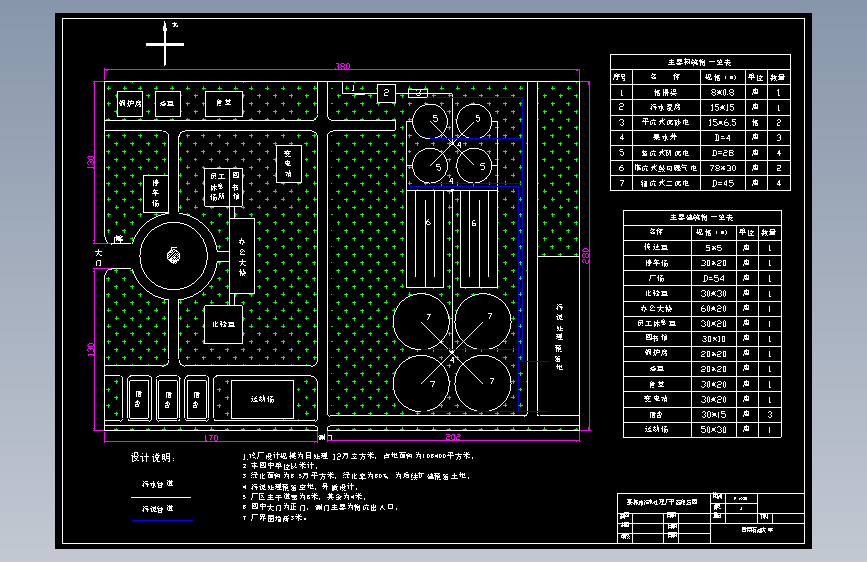Select the "30×30" spec cell
Screen dimensions: 867x562
point(713,293)
